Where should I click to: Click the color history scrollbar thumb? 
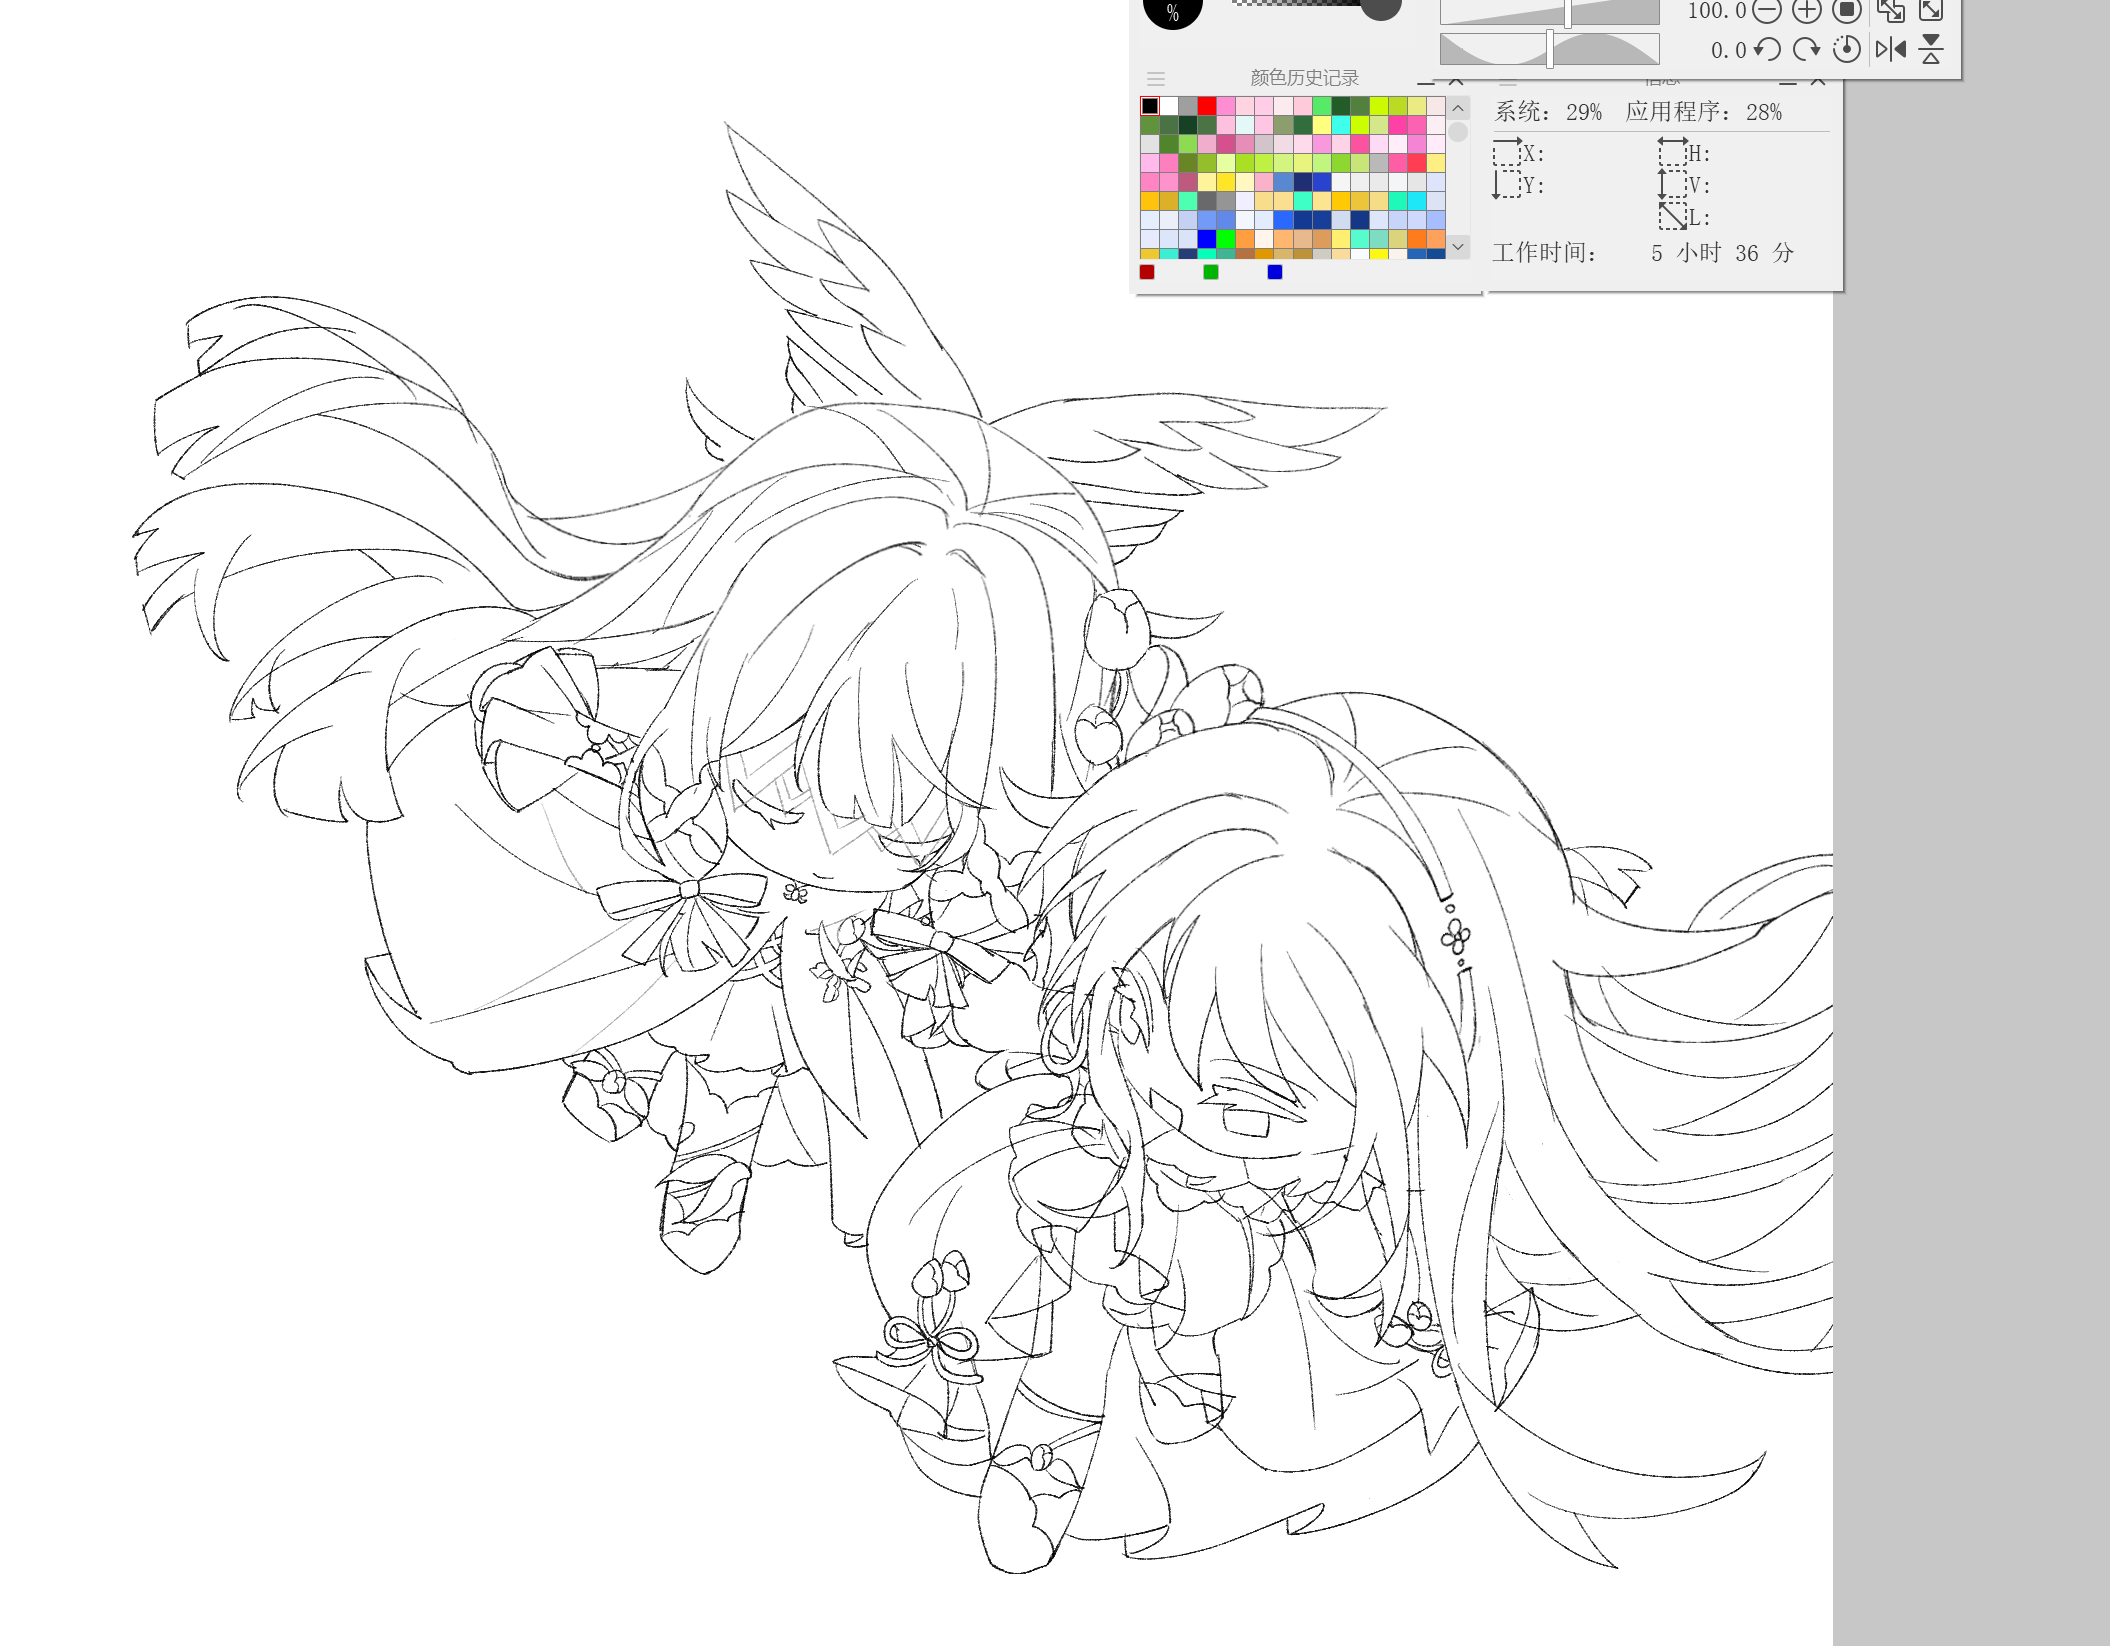point(1458,132)
